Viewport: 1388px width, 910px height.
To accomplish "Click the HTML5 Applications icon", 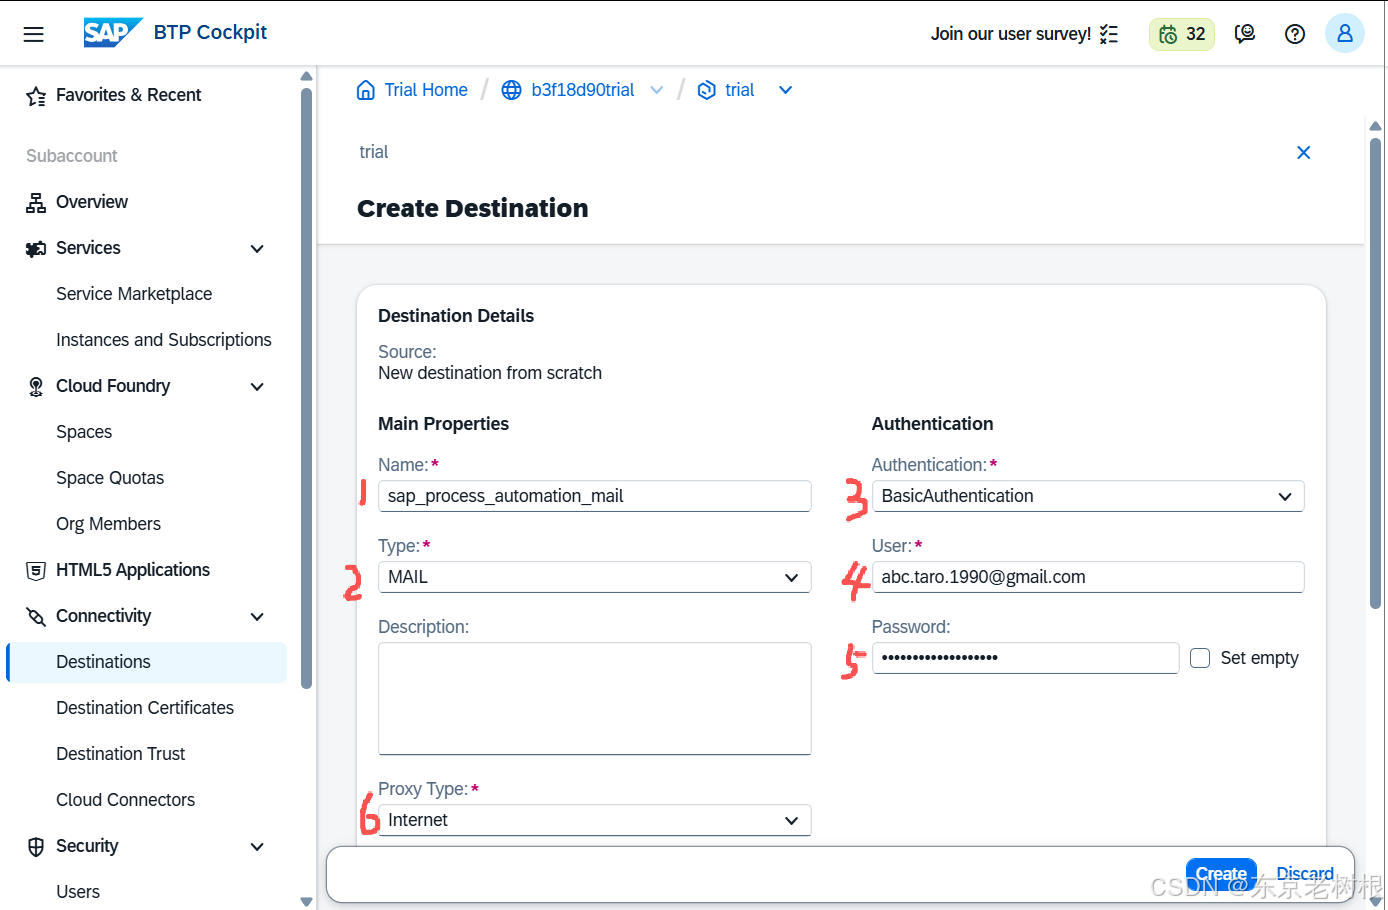I will pyautogui.click(x=36, y=571).
